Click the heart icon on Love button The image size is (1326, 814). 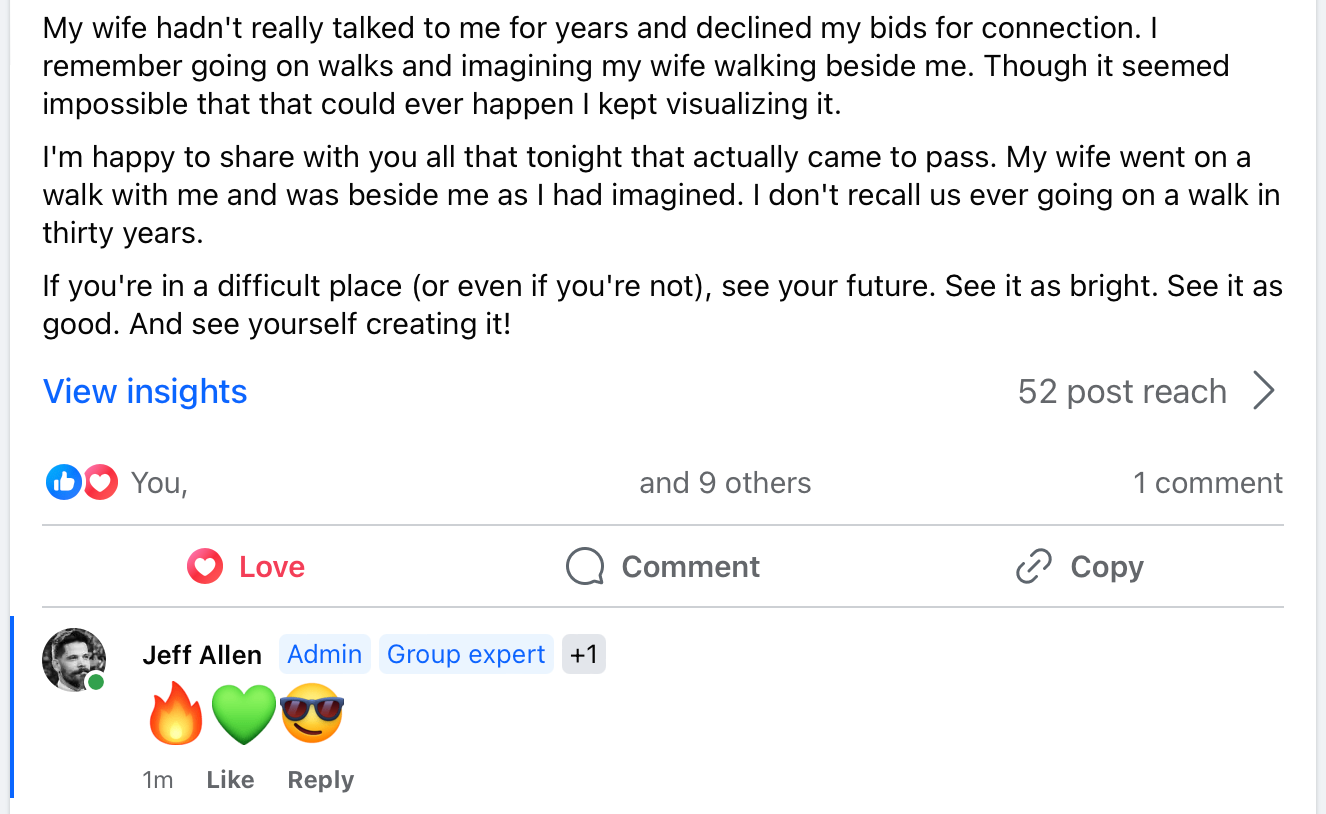204,567
